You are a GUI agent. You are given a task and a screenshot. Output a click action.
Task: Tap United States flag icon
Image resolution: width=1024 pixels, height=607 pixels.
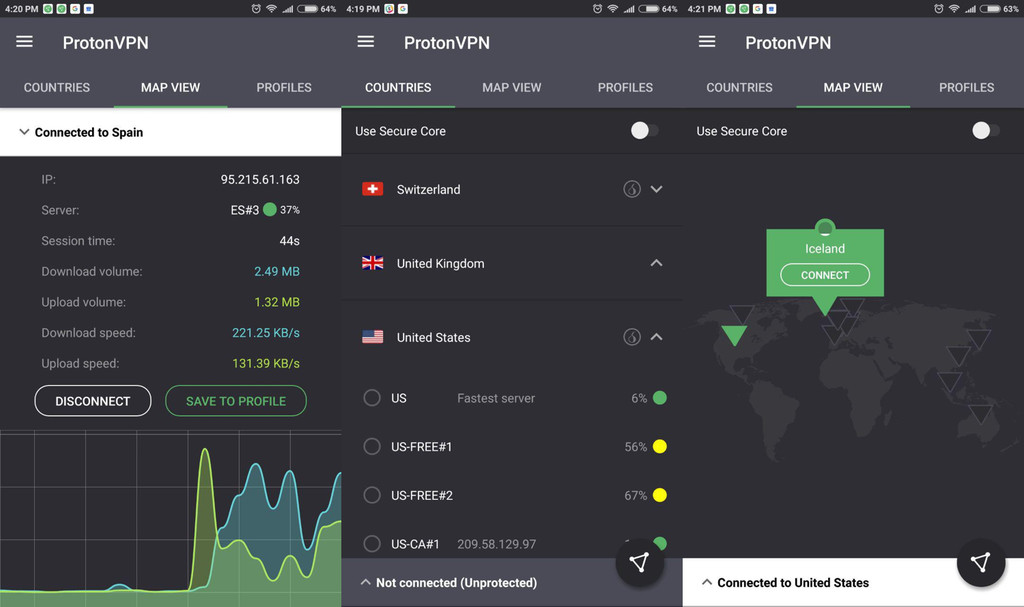click(372, 337)
